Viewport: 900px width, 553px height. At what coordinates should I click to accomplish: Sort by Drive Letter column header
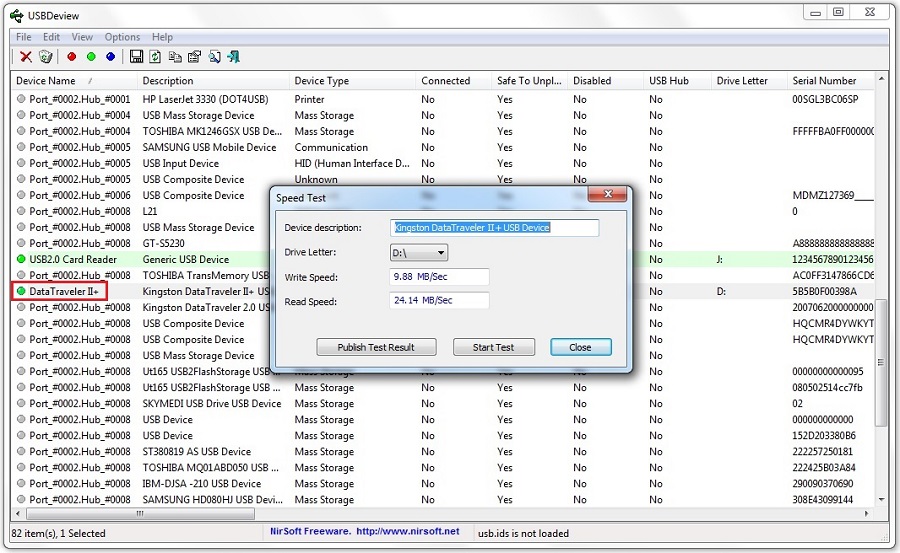pos(749,80)
